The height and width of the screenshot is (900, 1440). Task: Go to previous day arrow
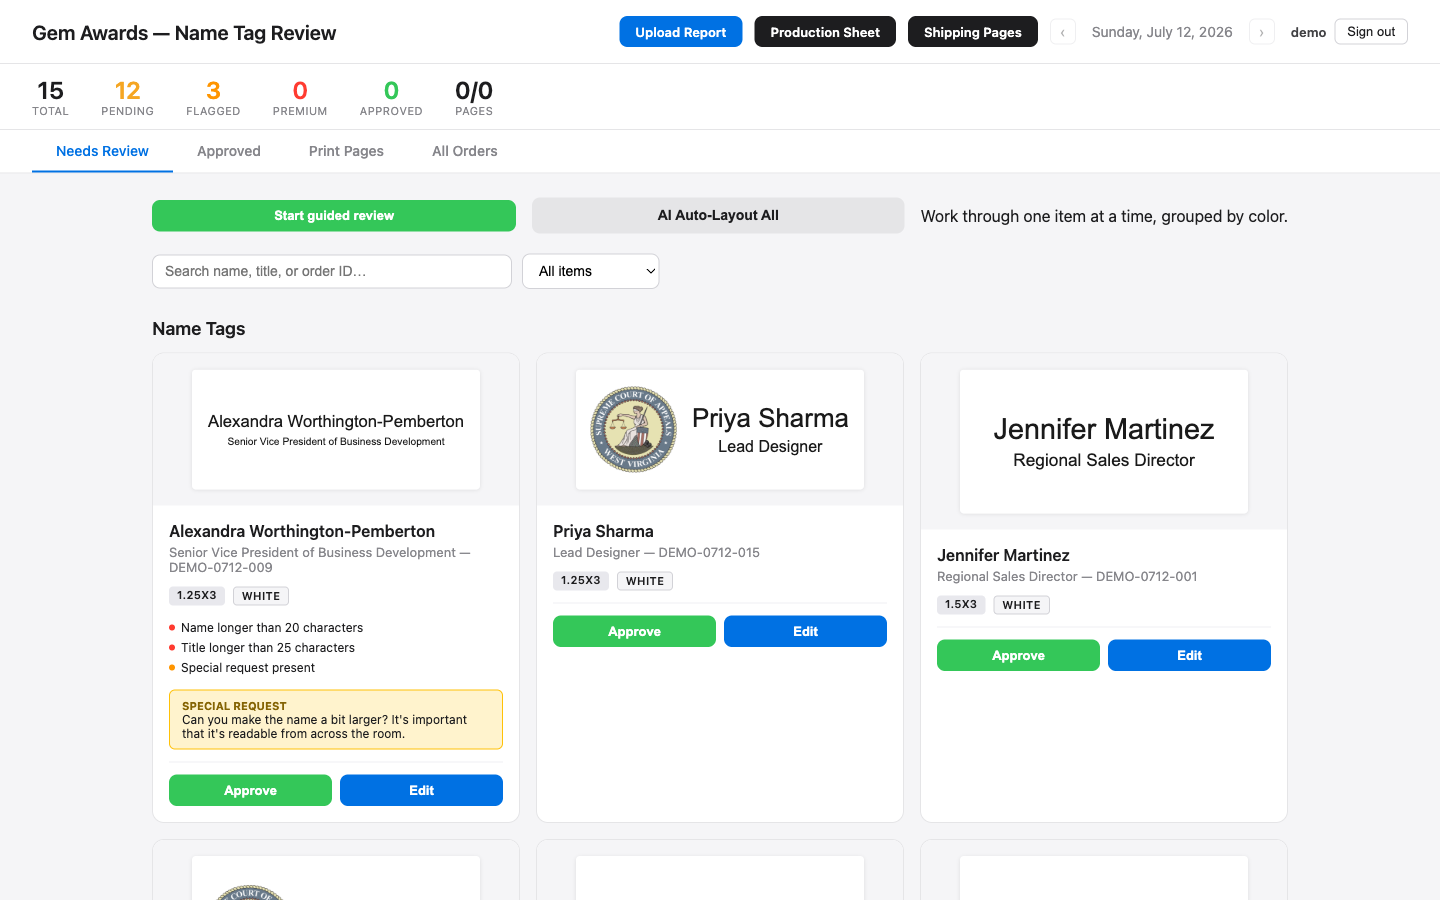click(1062, 32)
